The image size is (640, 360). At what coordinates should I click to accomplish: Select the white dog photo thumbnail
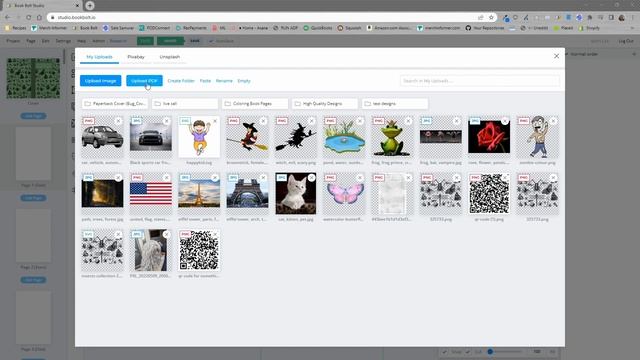click(x=151, y=250)
